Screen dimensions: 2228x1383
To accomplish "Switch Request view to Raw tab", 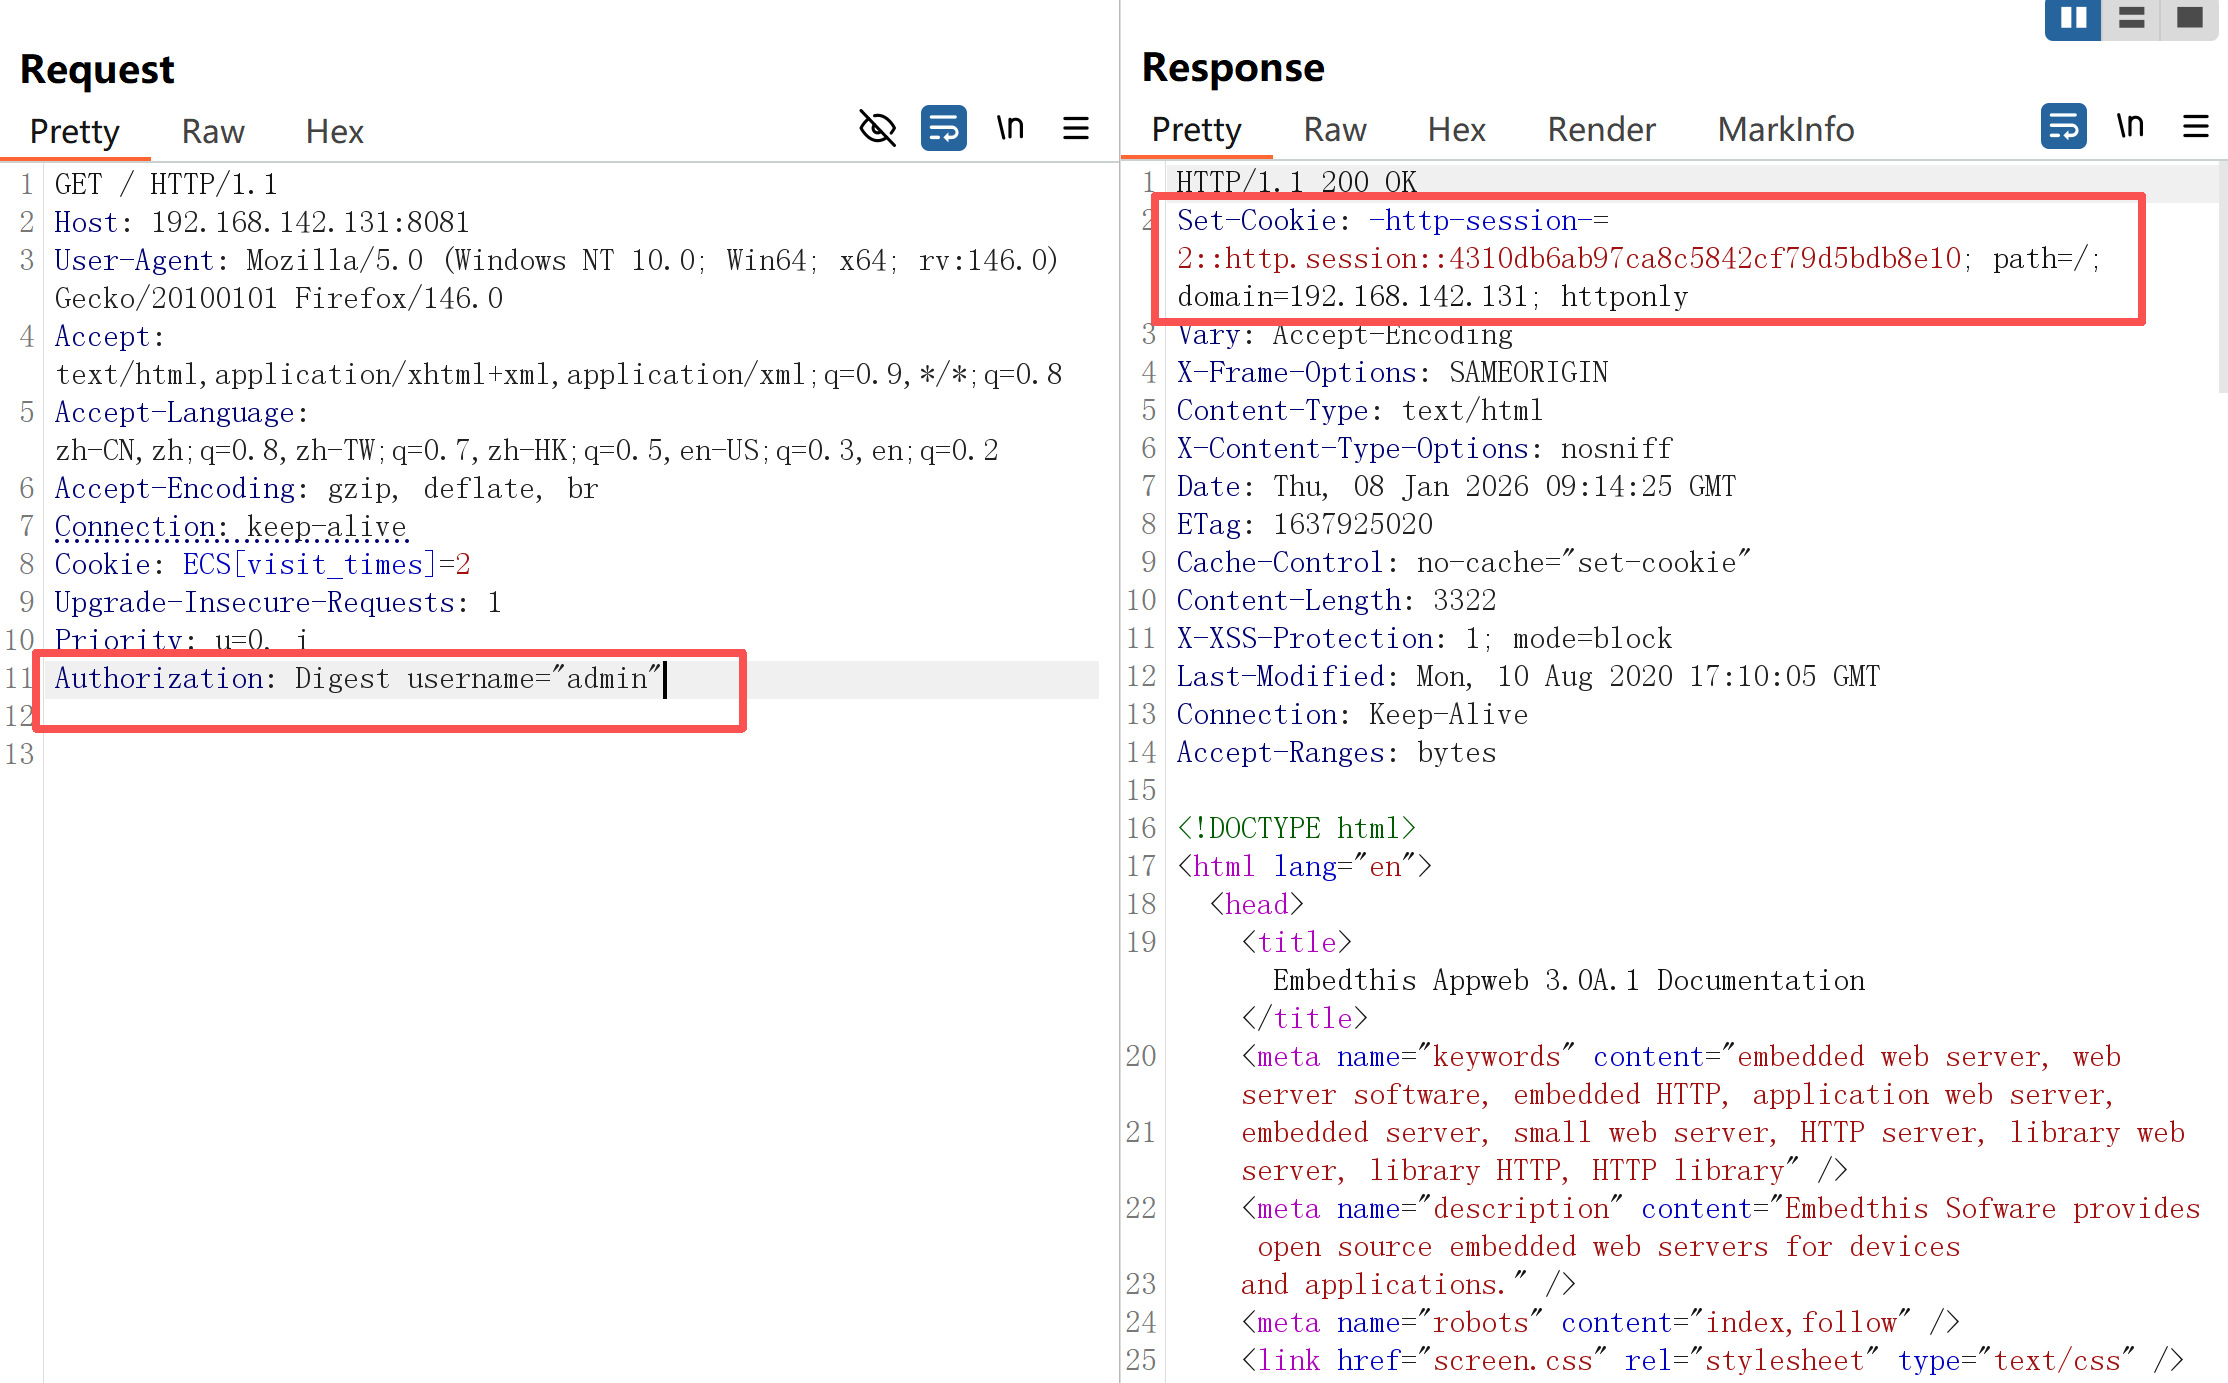I will 213,131.
